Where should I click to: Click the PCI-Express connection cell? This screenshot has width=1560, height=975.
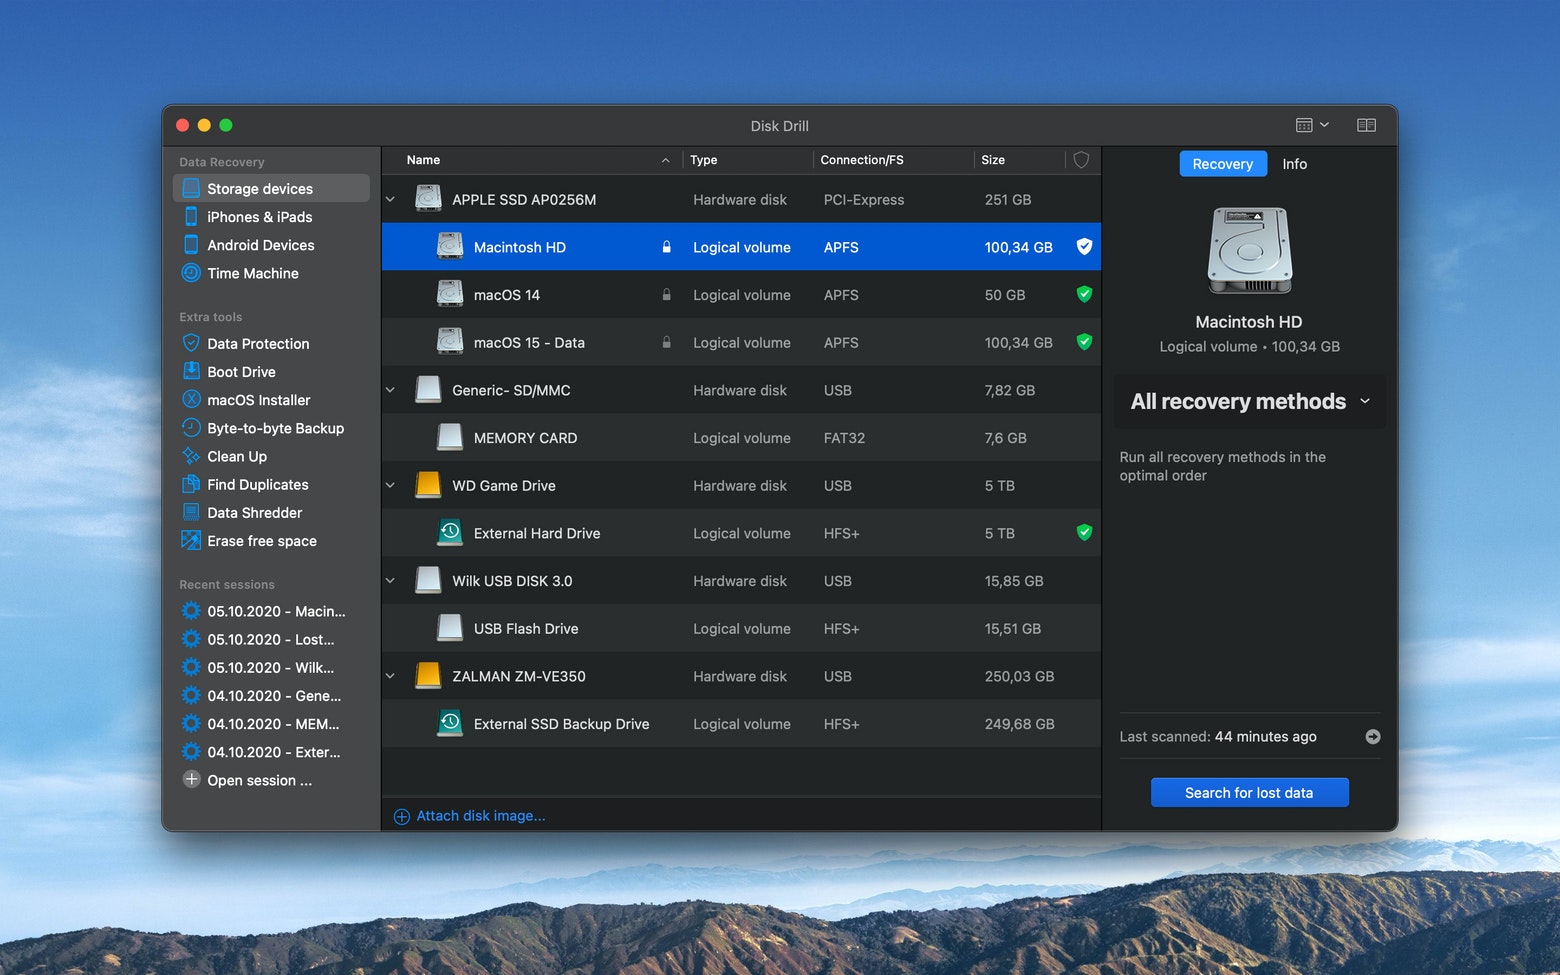pyautogui.click(x=864, y=199)
